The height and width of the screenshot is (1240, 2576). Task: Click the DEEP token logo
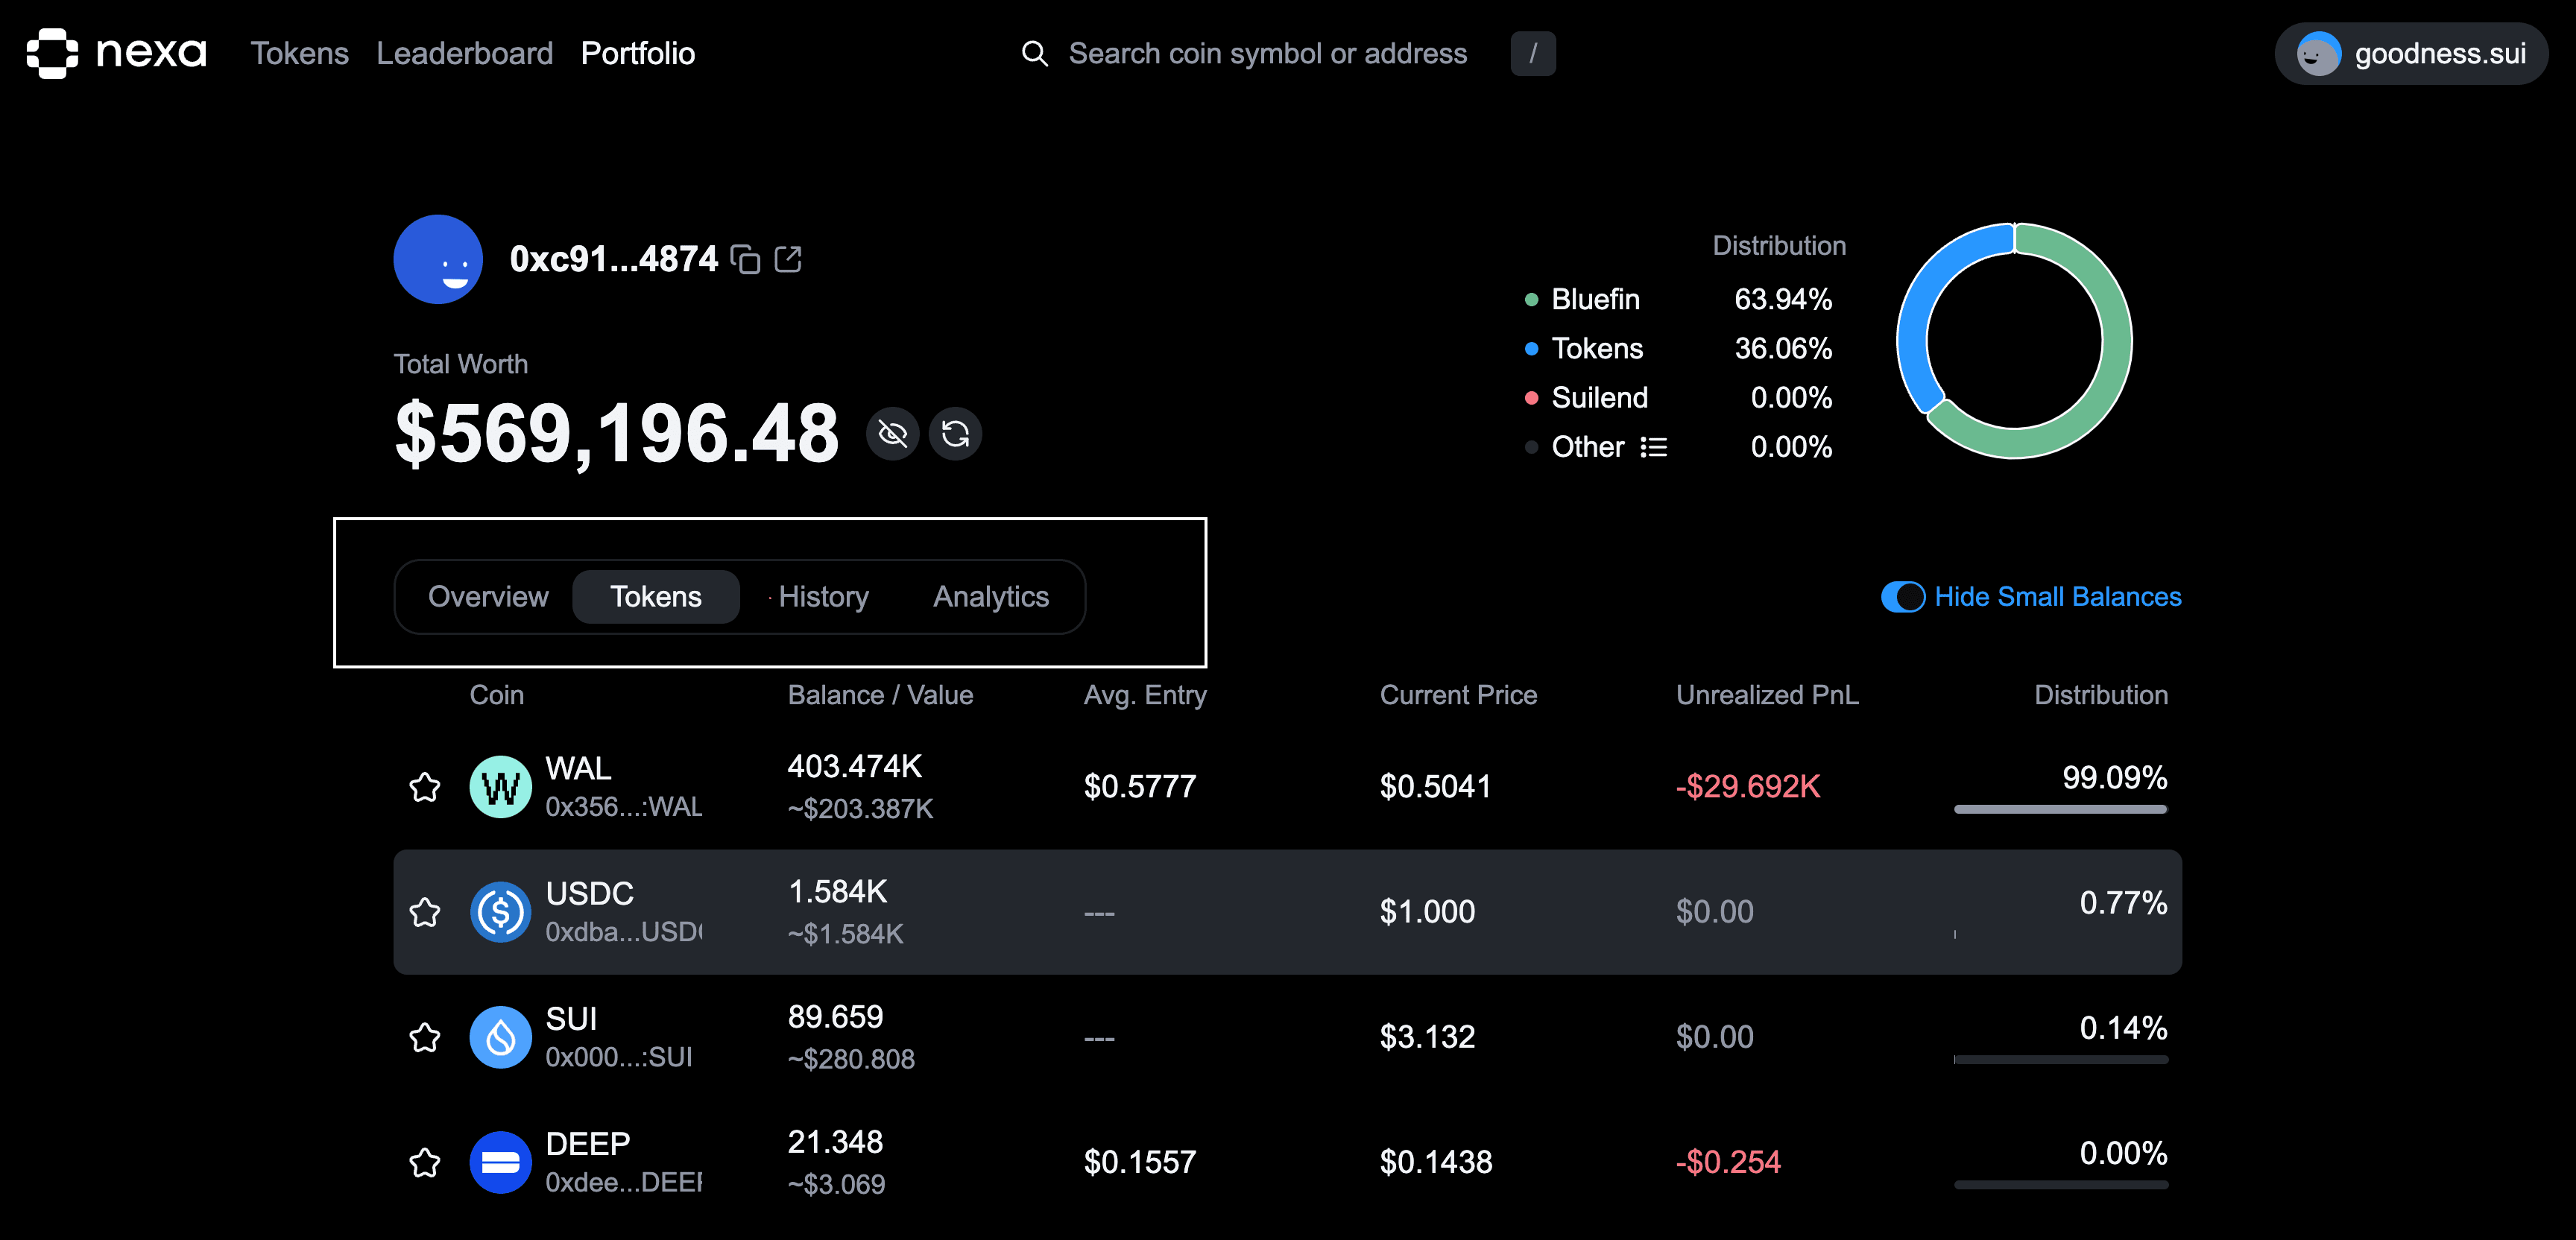tap(500, 1162)
